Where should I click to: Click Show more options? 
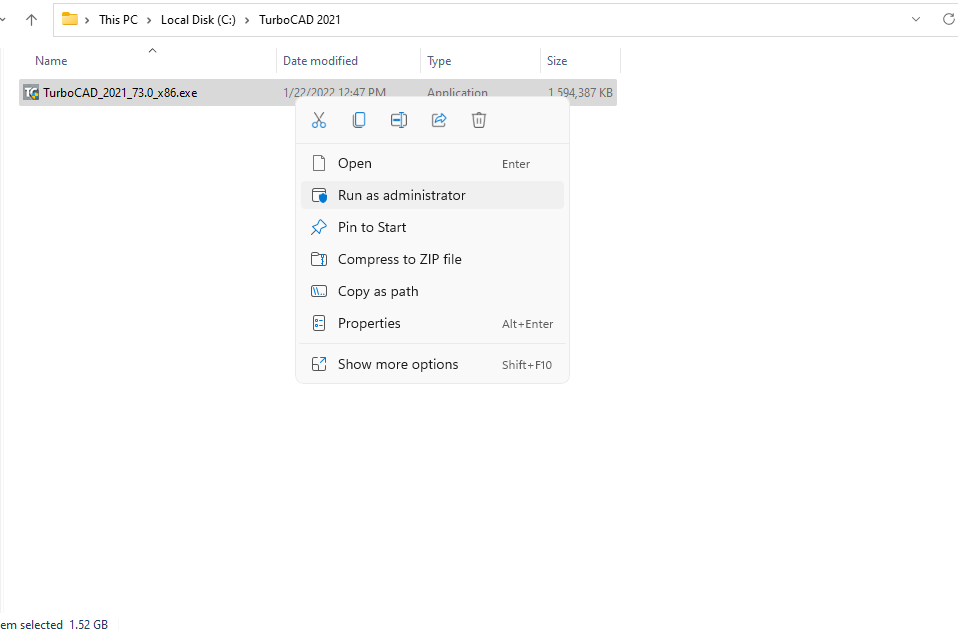point(433,365)
